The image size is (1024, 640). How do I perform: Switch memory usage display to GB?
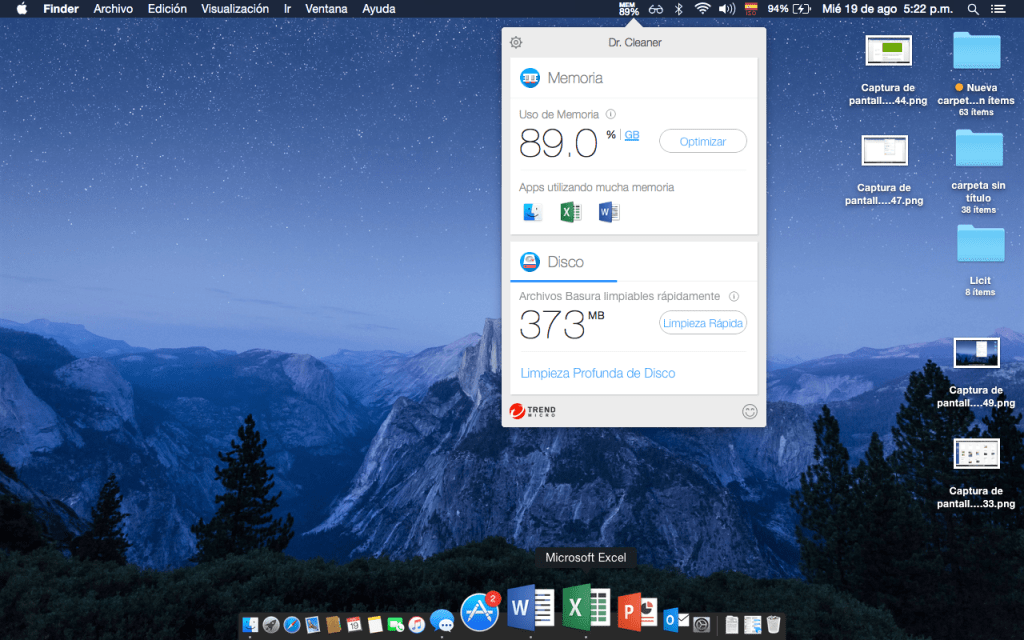(632, 135)
